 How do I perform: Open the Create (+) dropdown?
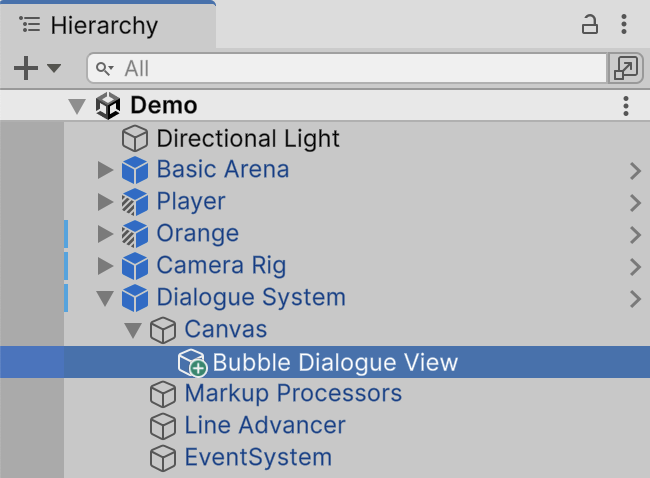pos(37,68)
